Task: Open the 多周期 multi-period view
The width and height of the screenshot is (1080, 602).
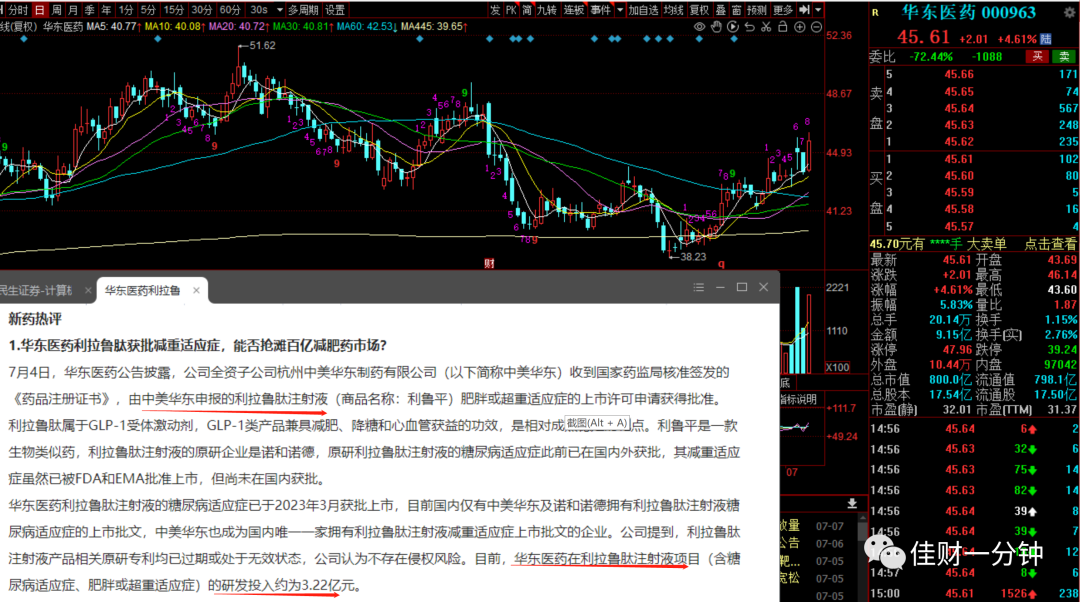Action: (303, 10)
